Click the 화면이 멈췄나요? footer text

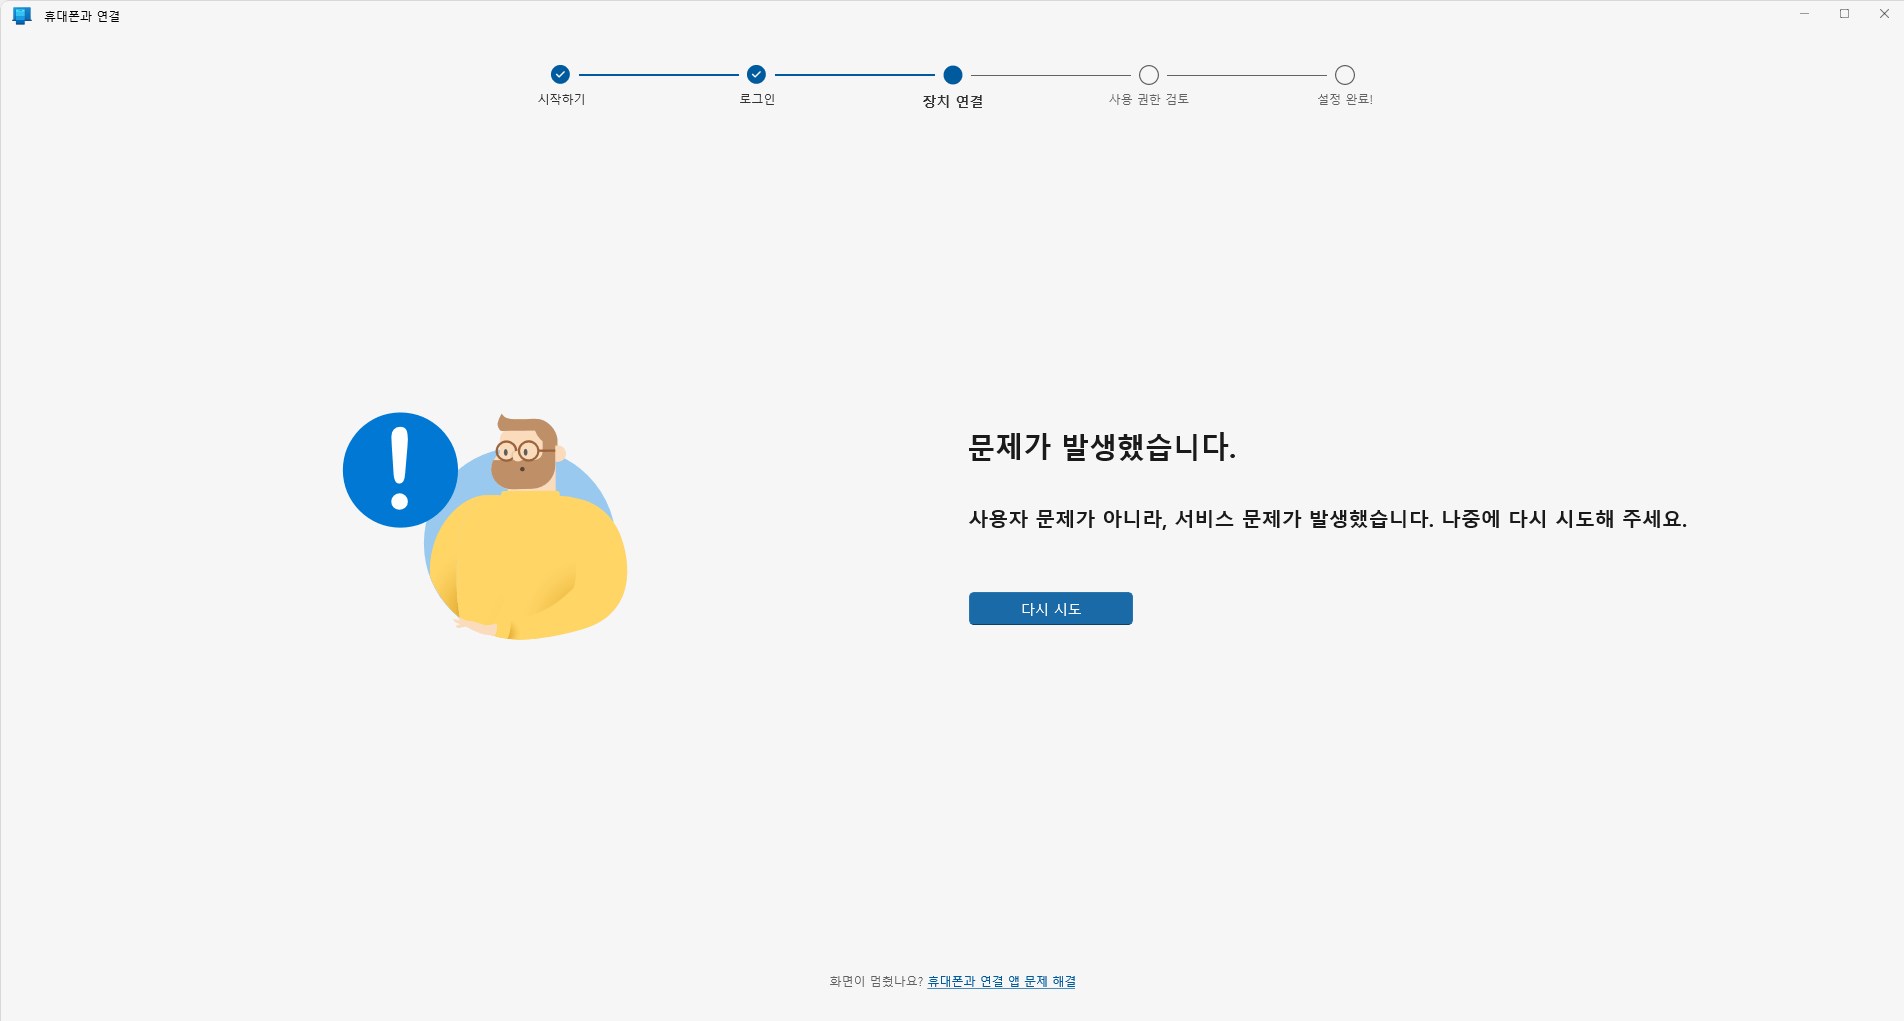[875, 981]
